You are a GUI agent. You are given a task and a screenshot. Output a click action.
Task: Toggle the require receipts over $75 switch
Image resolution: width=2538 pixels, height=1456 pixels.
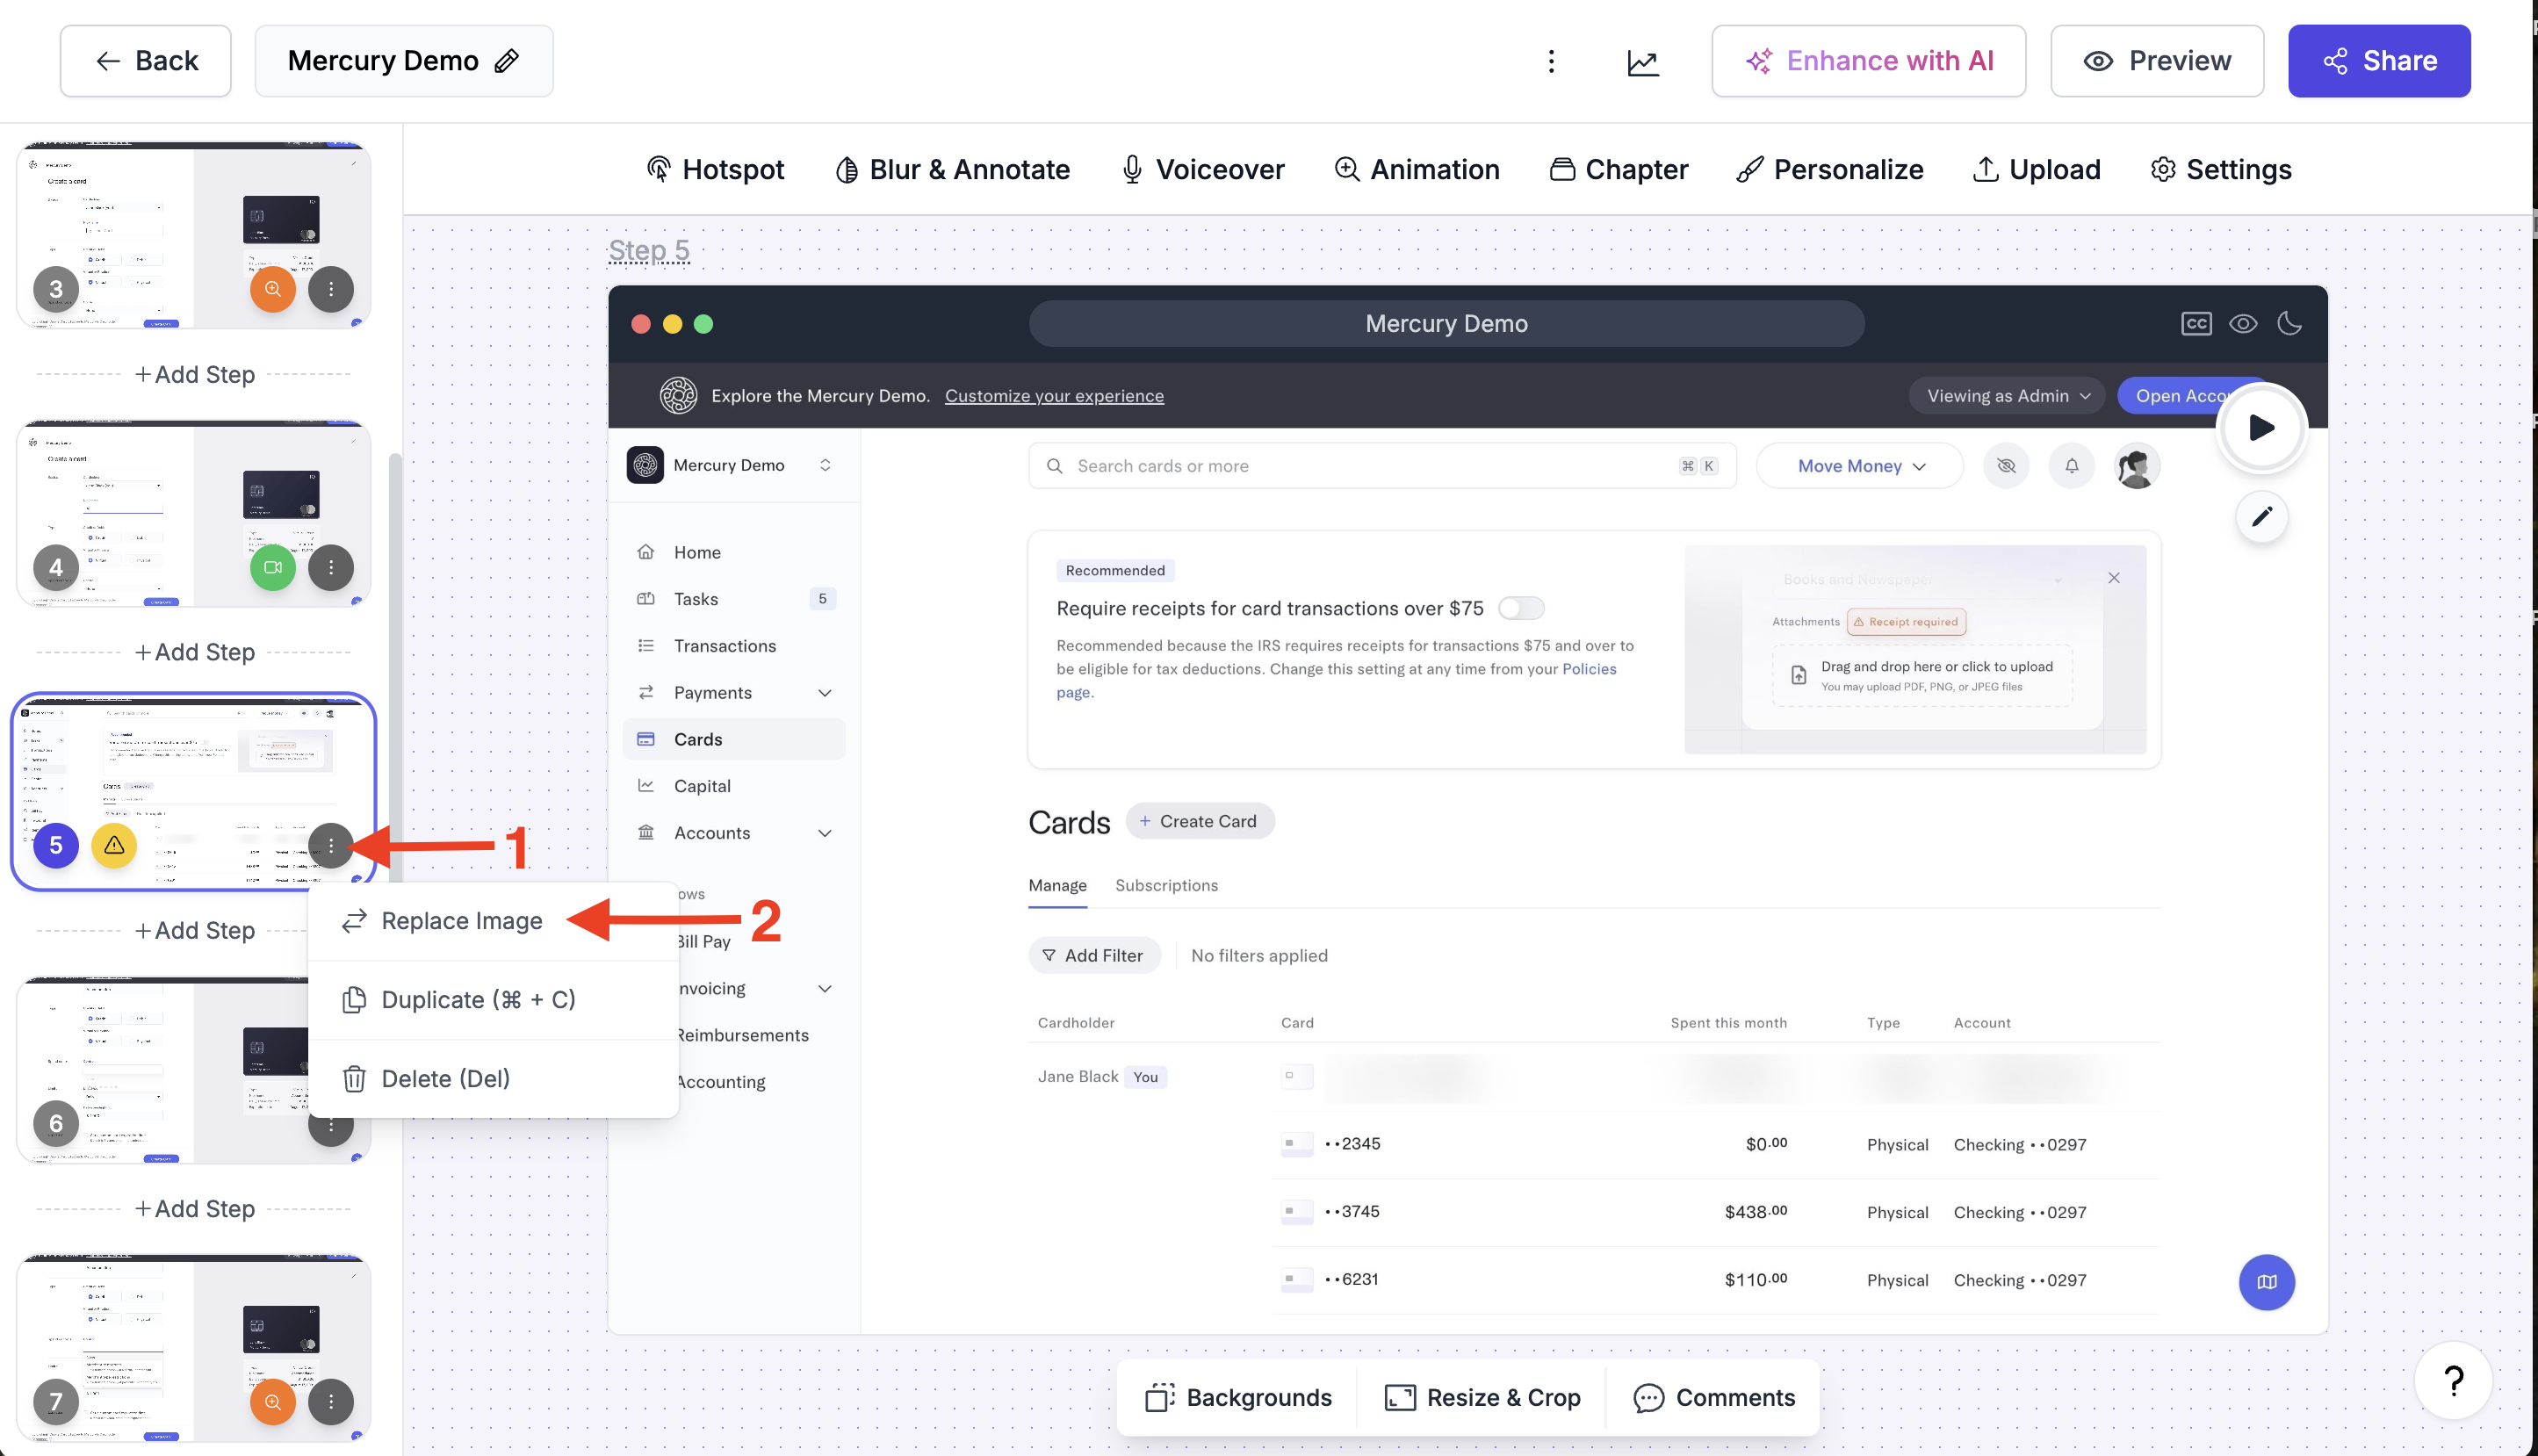(x=1520, y=608)
